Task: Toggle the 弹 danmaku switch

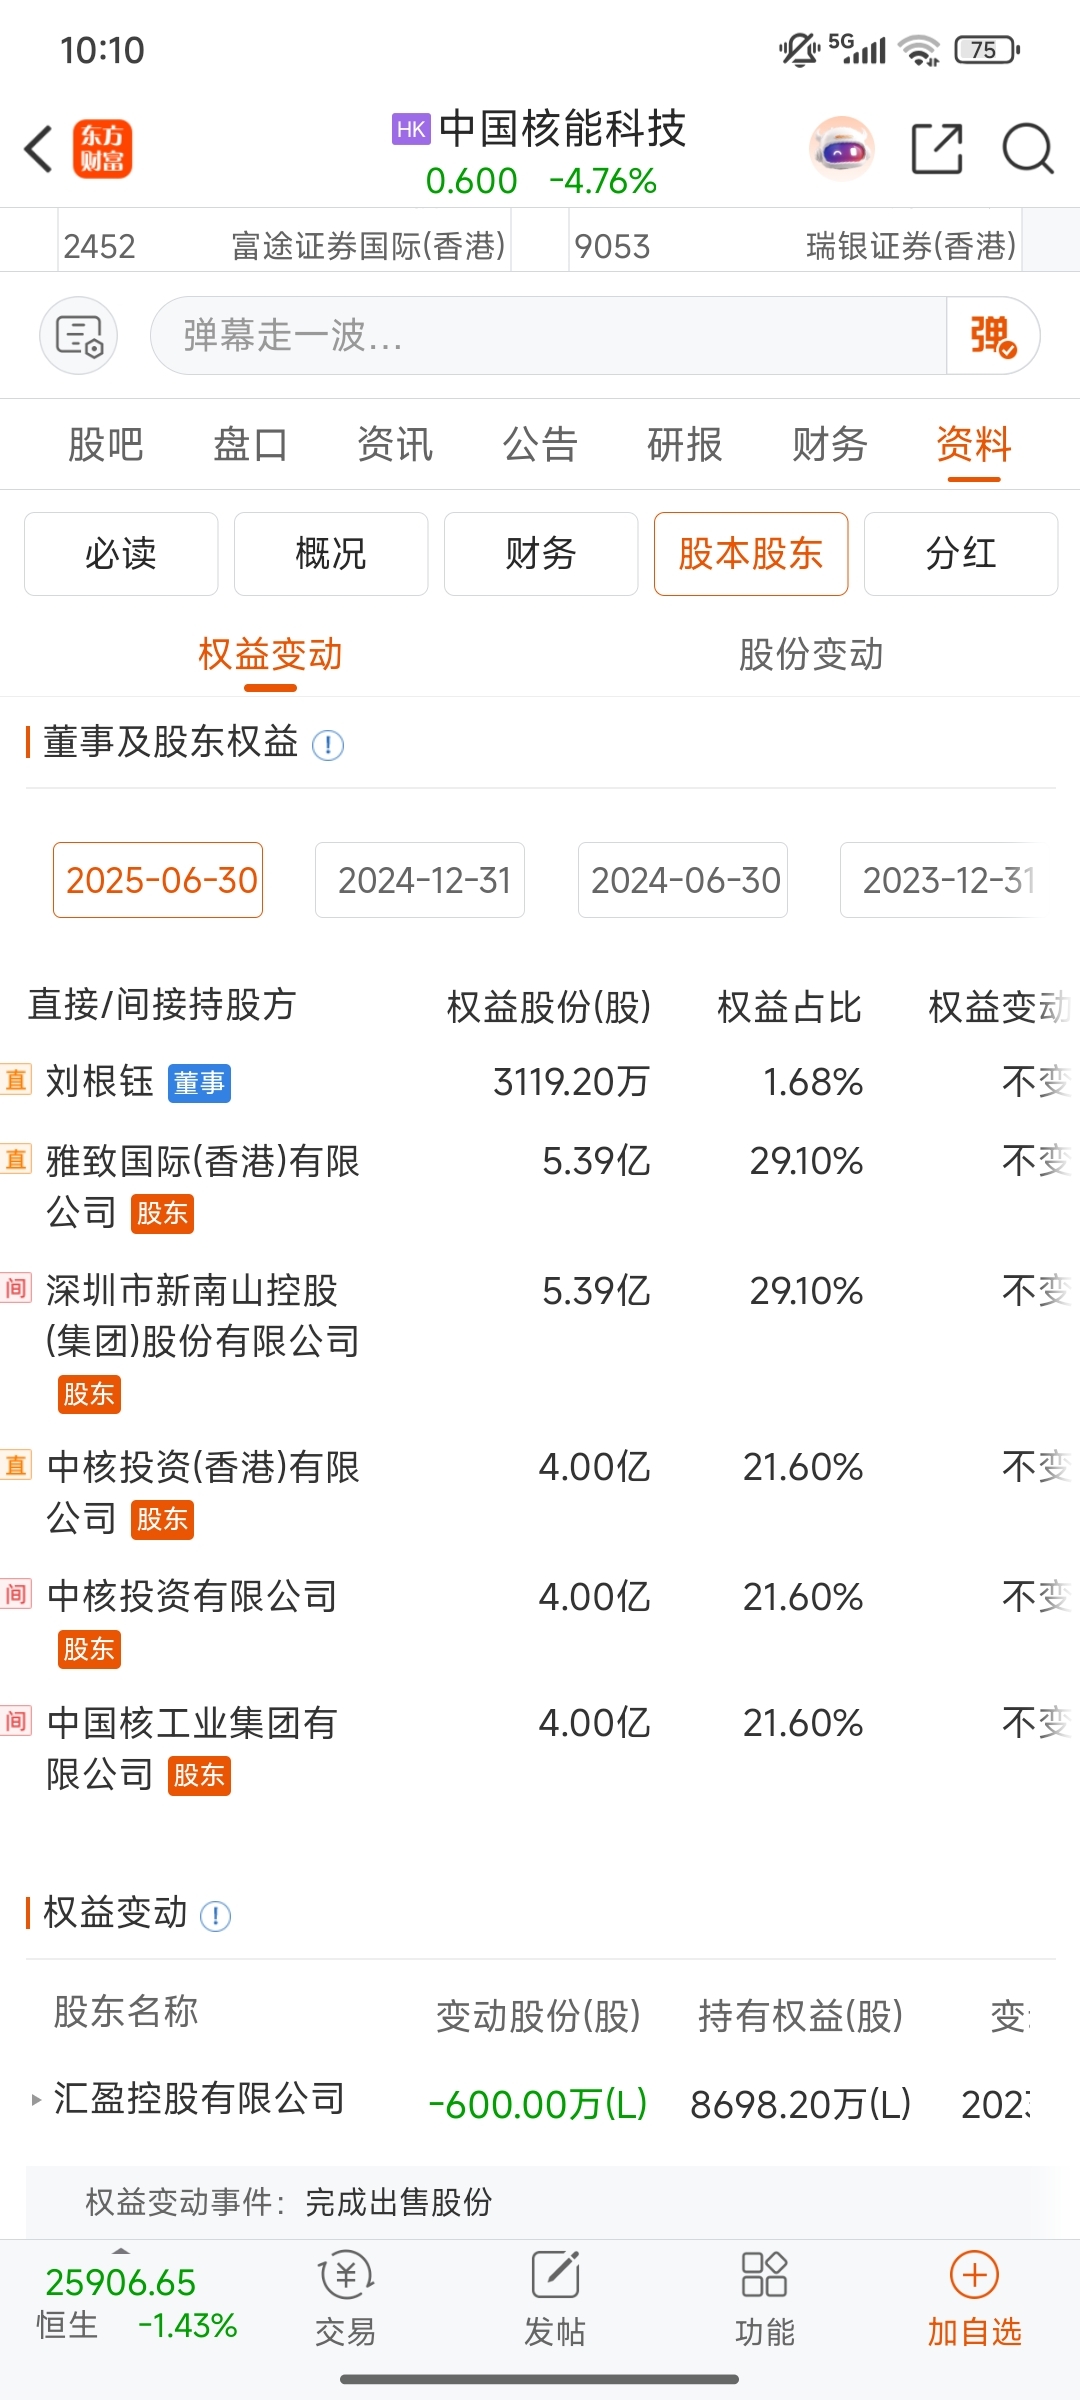Action: coord(993,336)
